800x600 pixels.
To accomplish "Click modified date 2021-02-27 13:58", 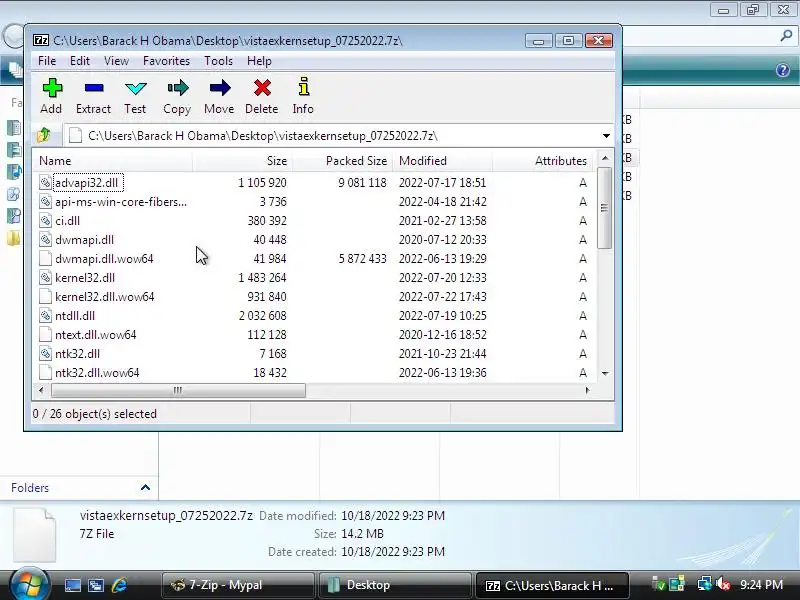I will point(443,221).
